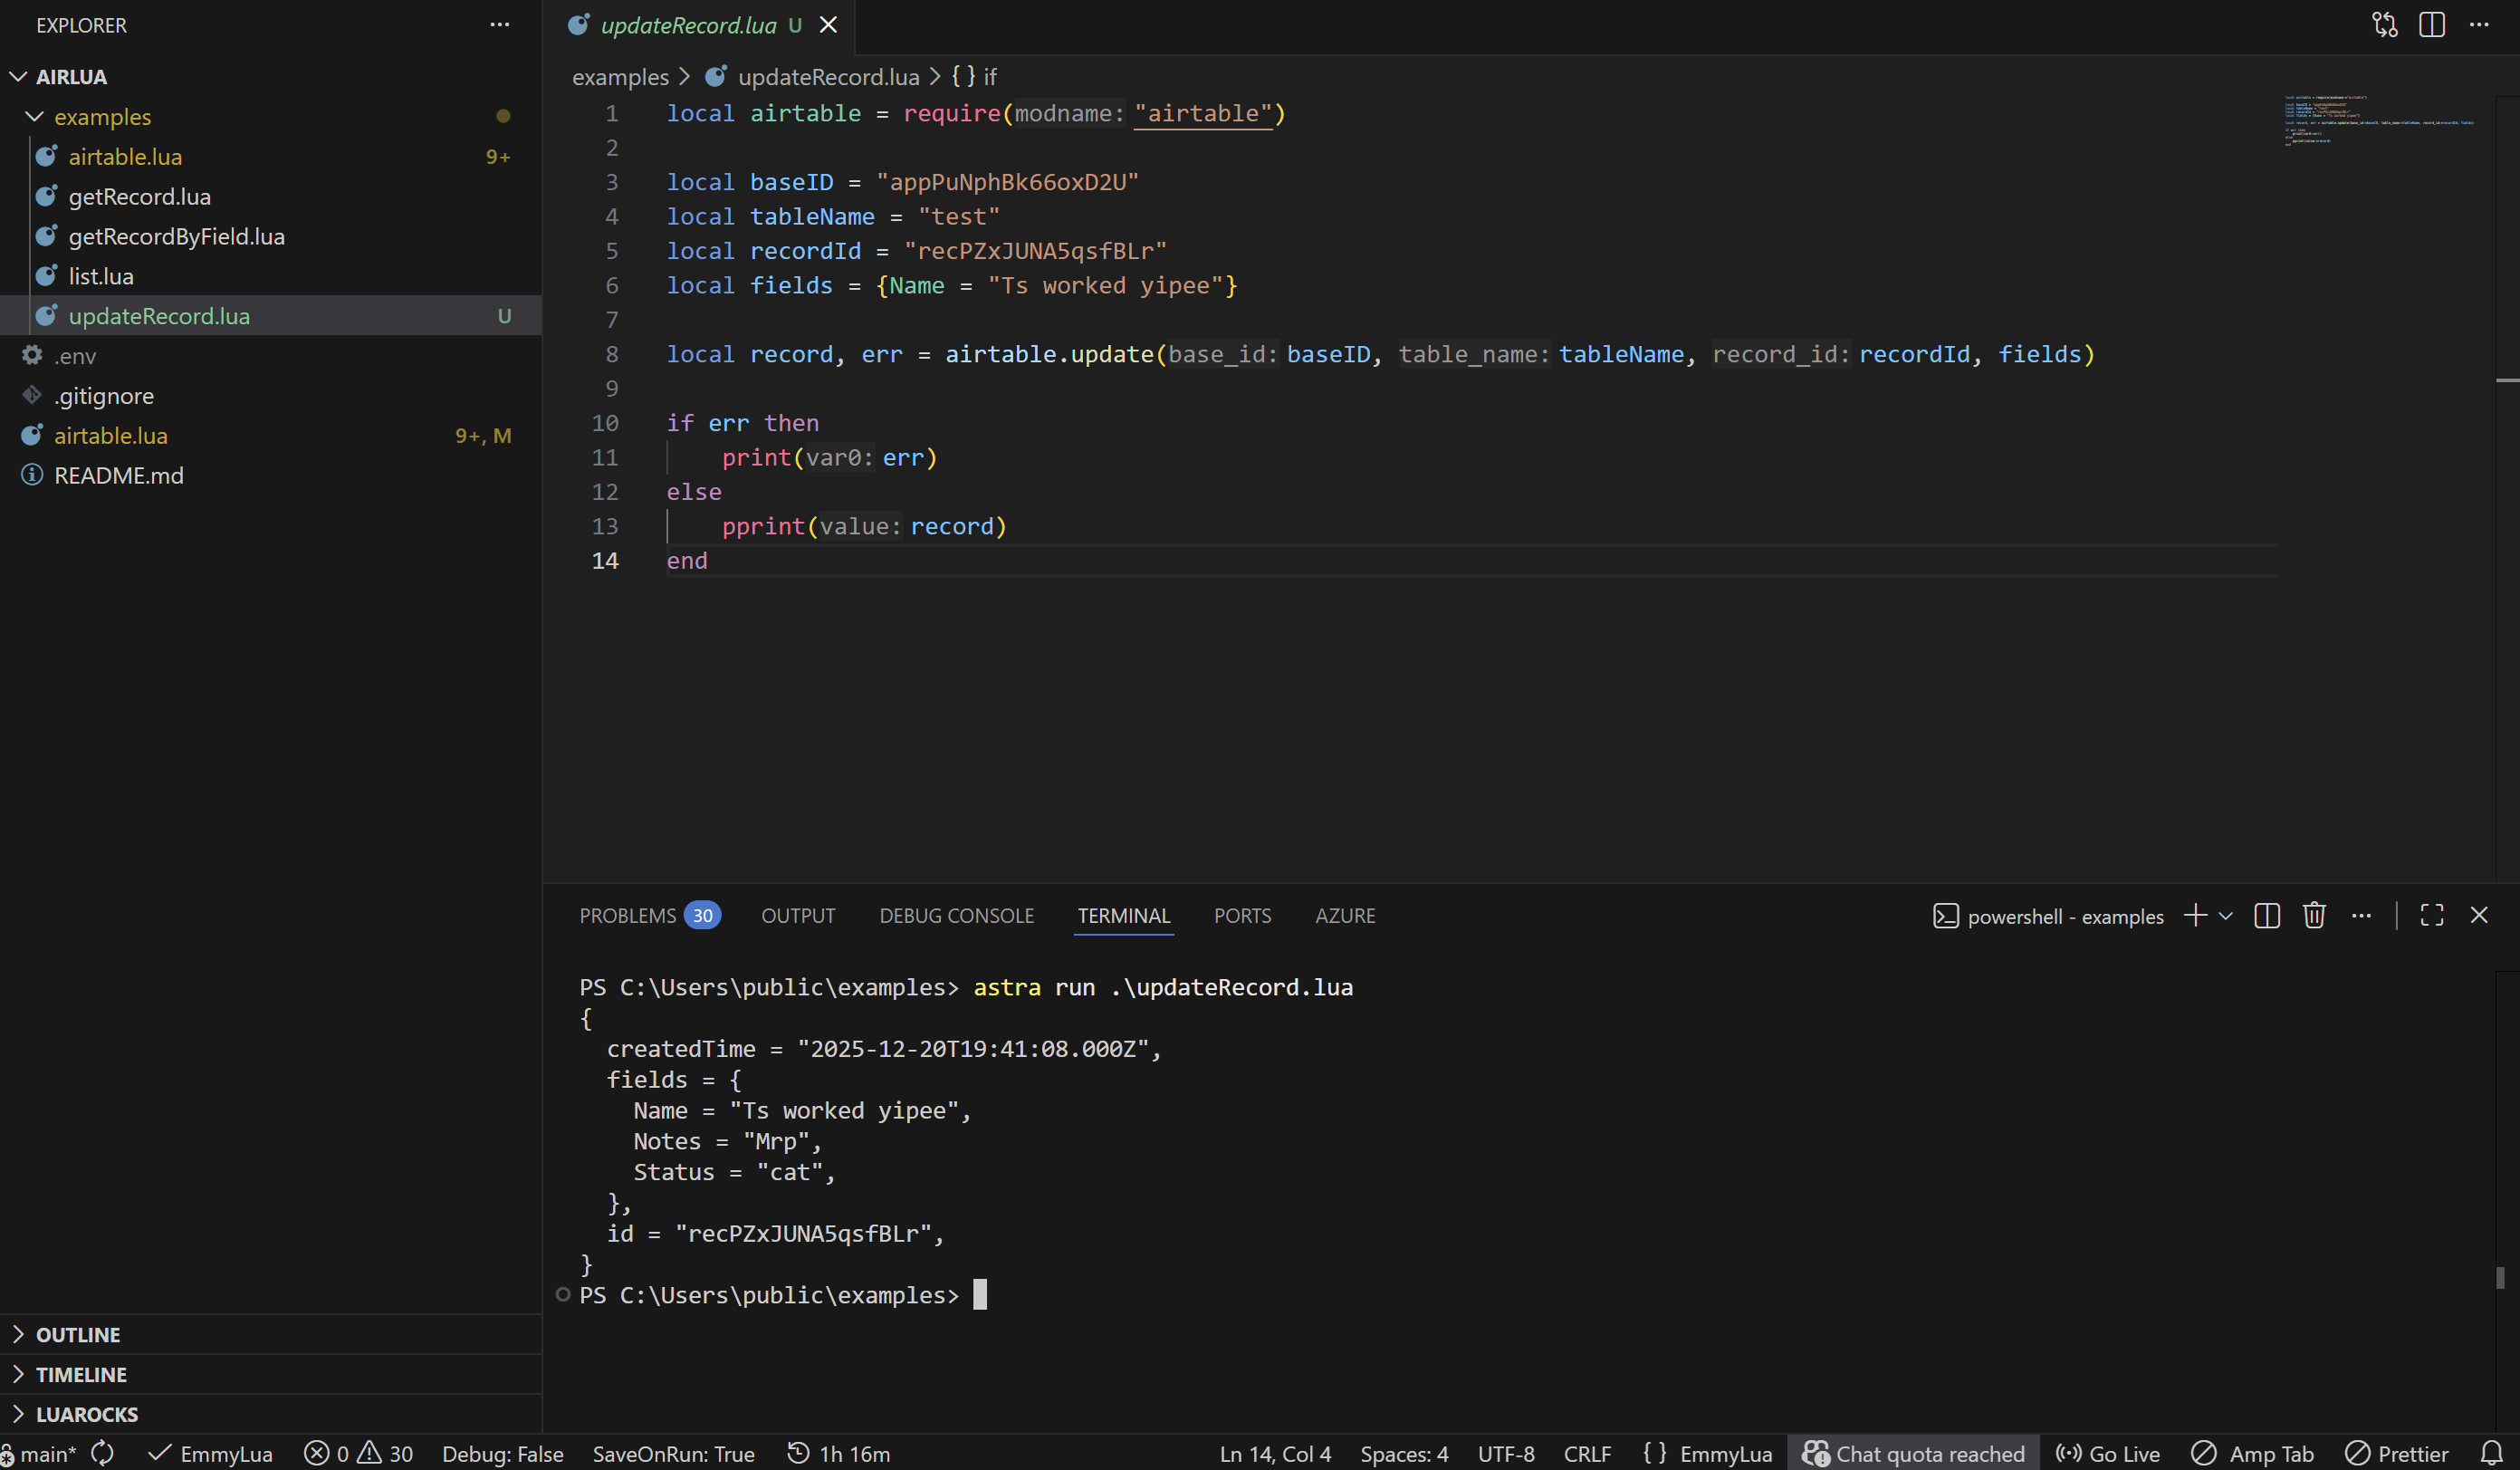This screenshot has height=1470, width=2520.
Task: Switch to the PROBLEMS tab
Action: coord(628,915)
